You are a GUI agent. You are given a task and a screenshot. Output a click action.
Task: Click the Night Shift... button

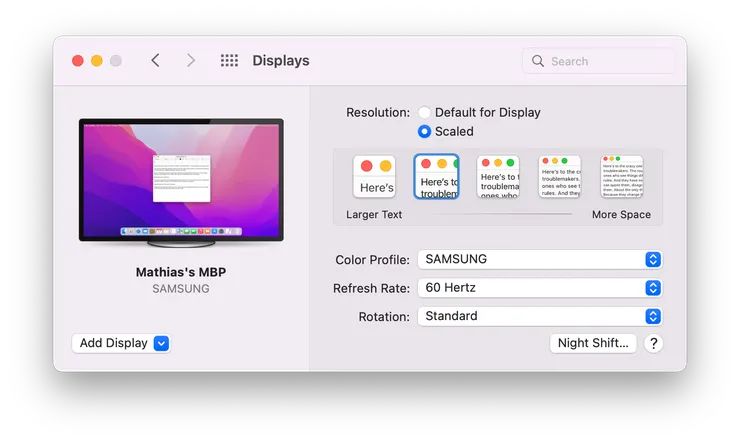[x=593, y=343]
